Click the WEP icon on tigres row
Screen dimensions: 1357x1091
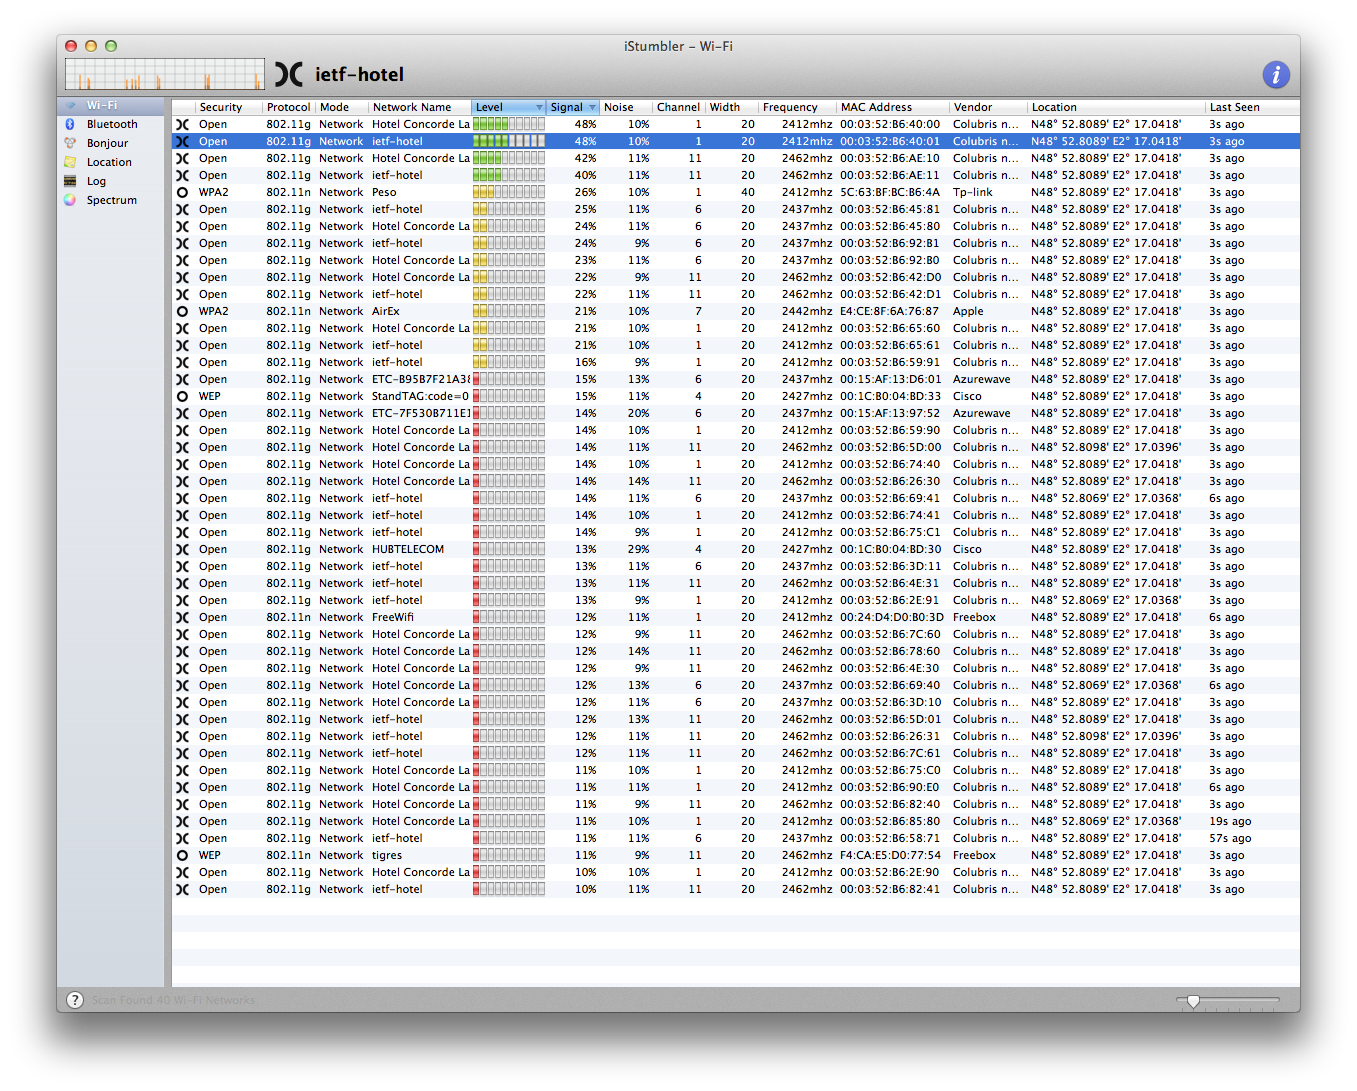click(182, 855)
